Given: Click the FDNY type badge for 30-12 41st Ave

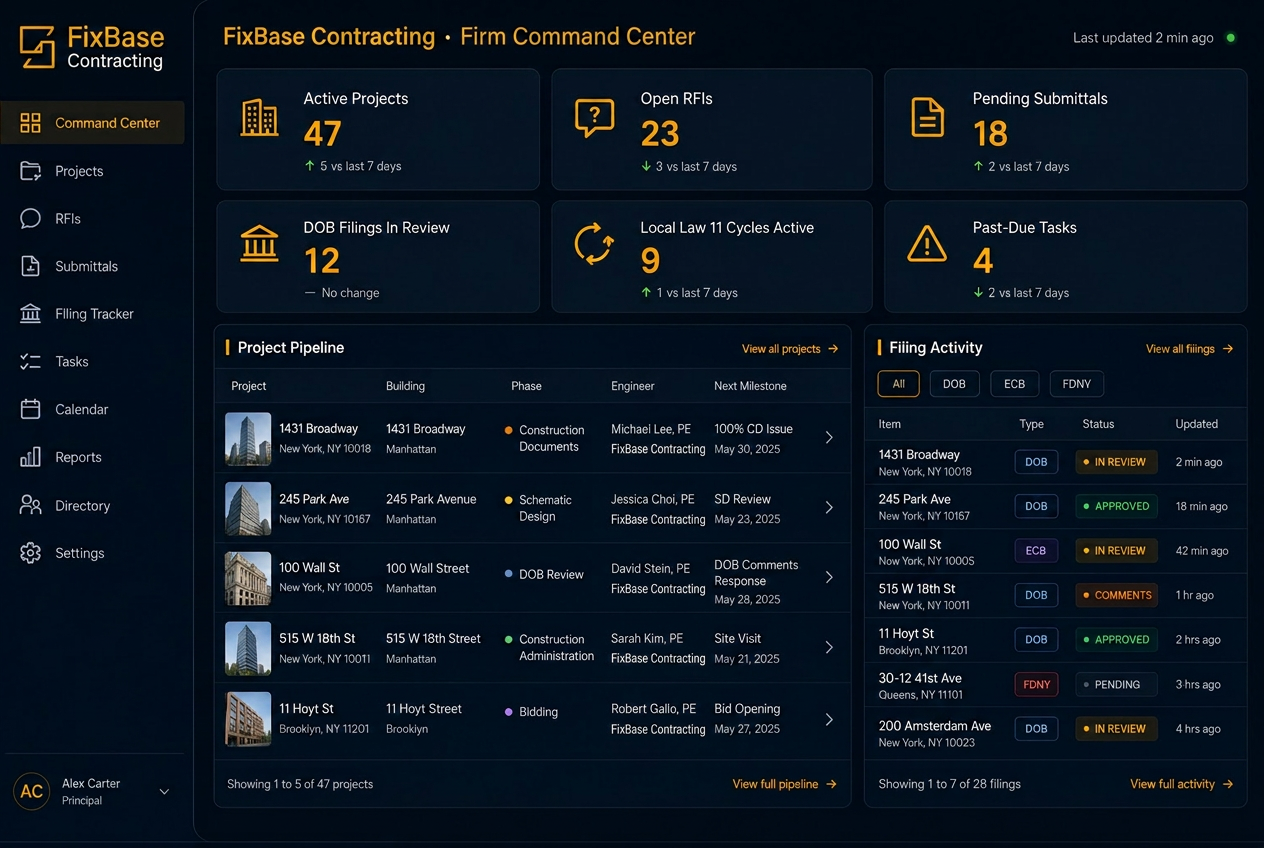Looking at the screenshot, I should point(1036,685).
